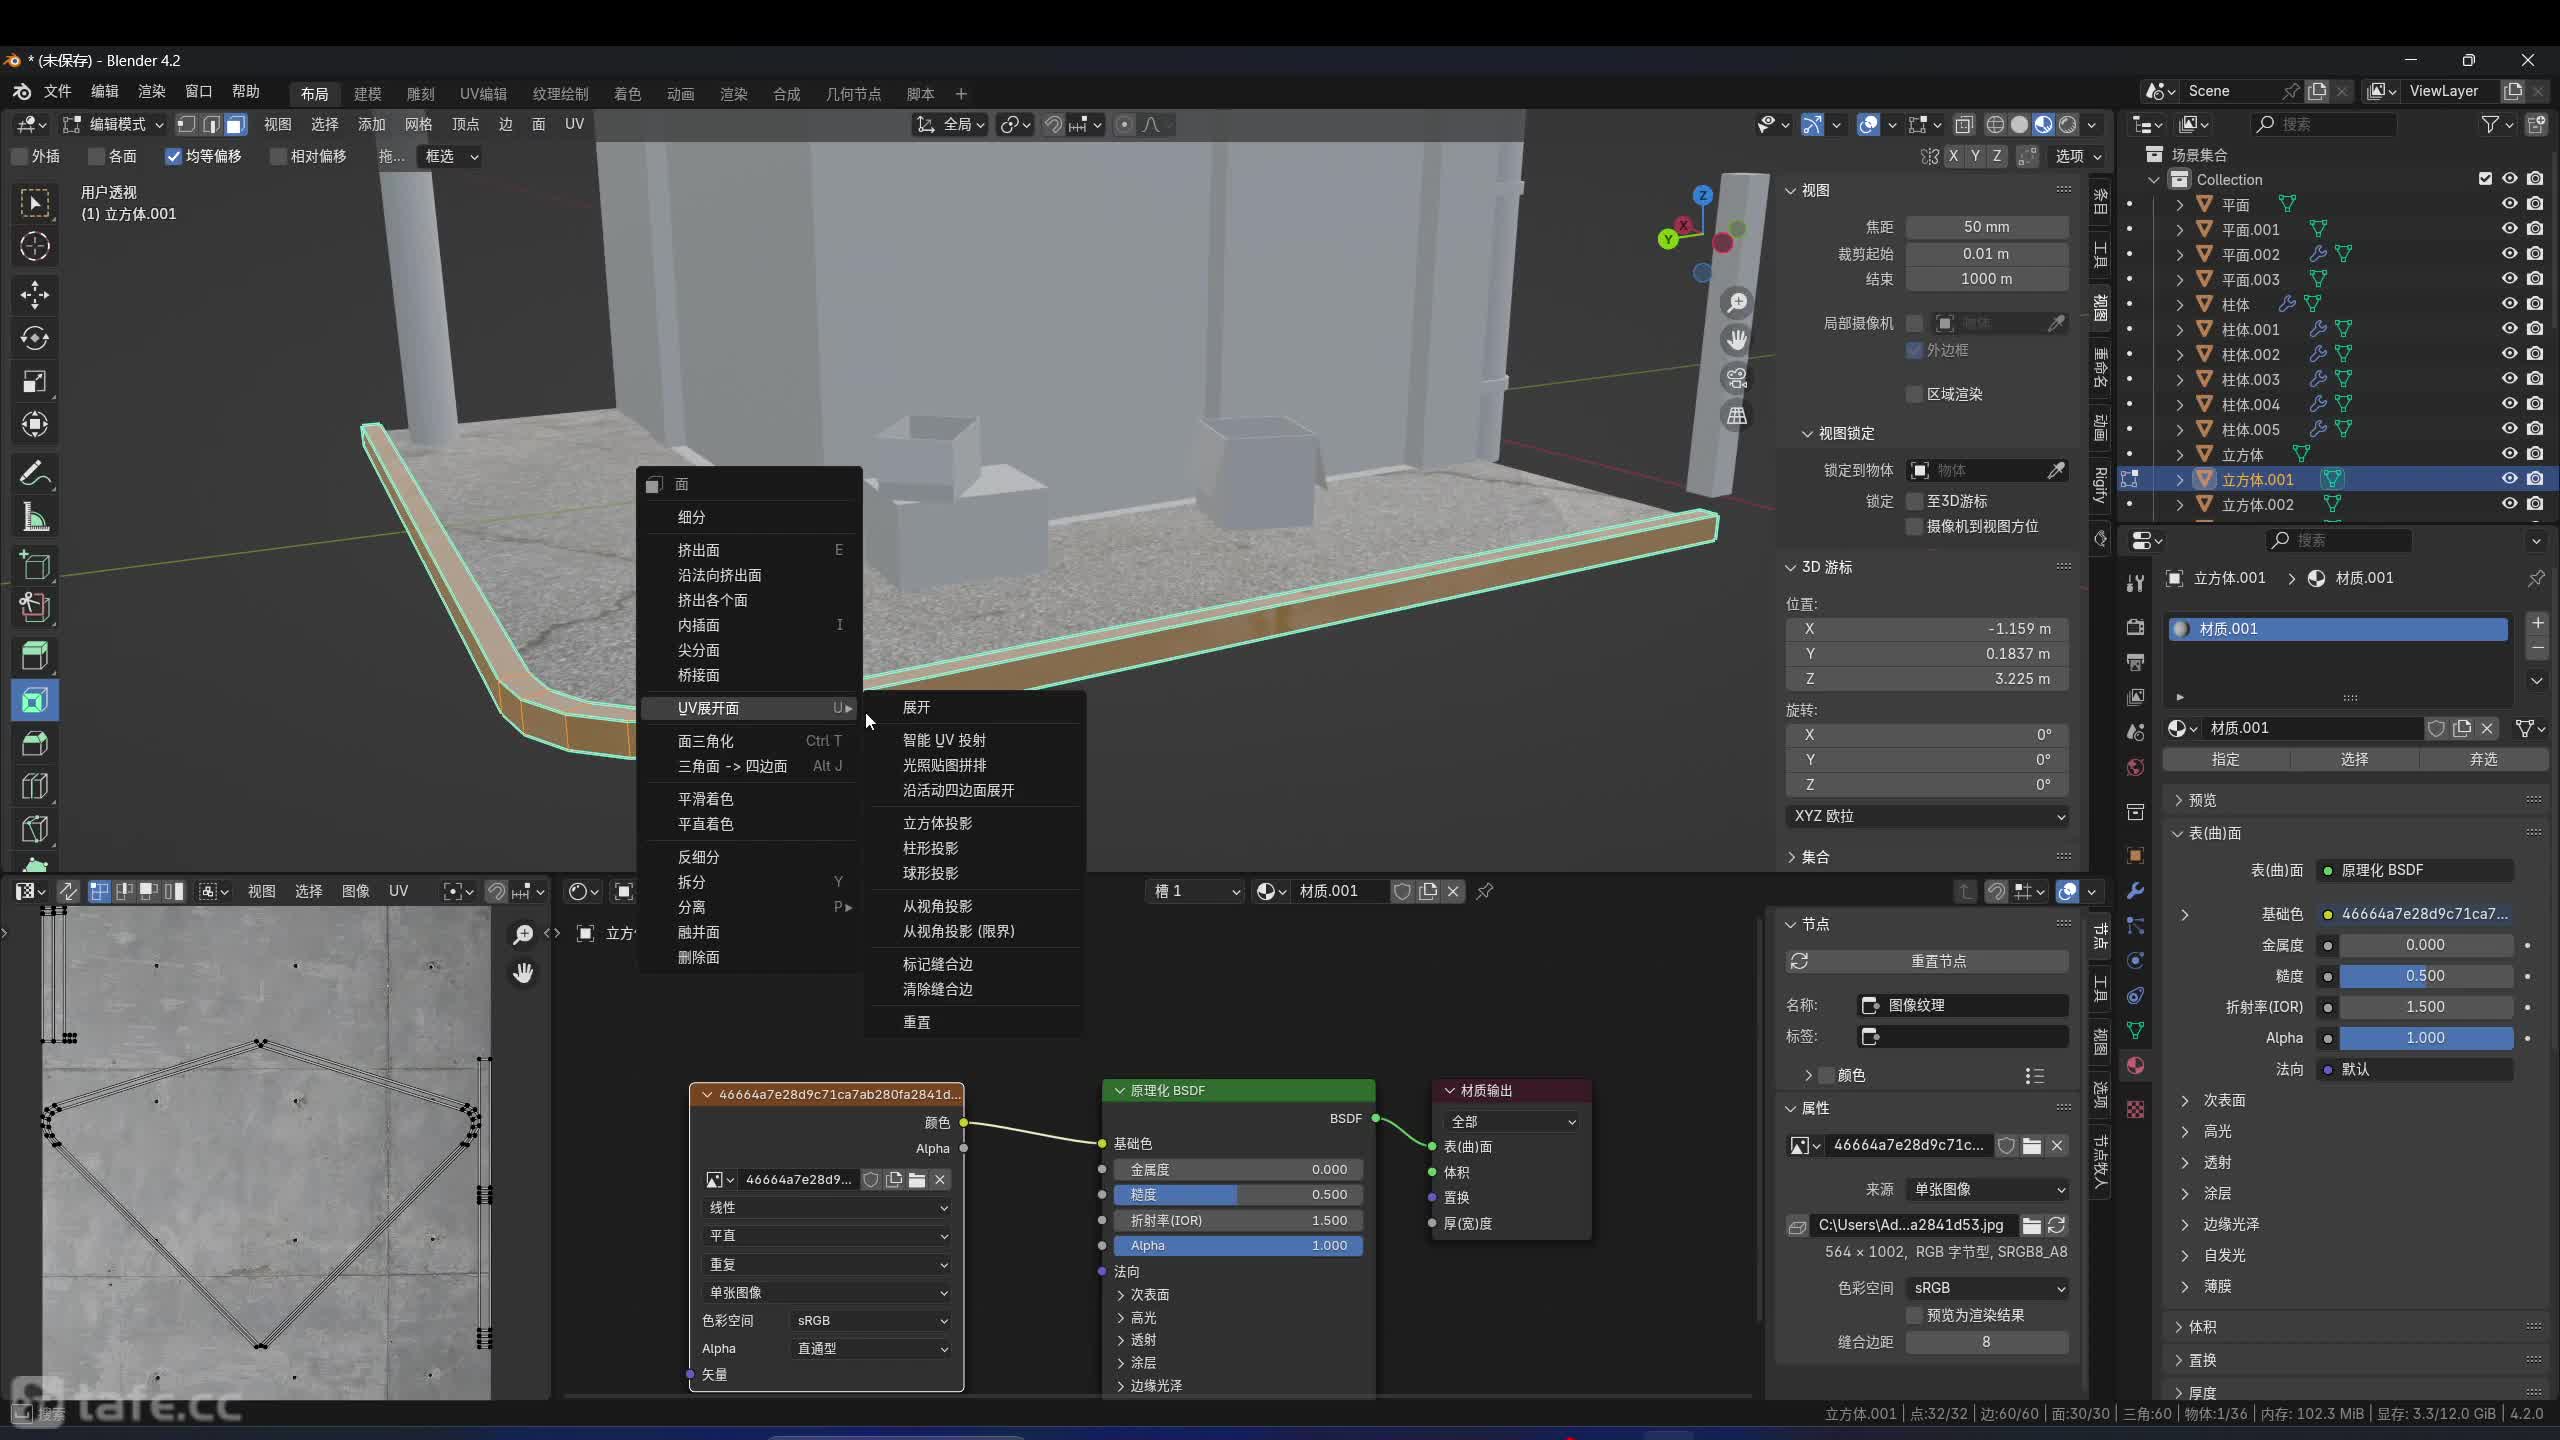Select the Scale tool icon
This screenshot has width=2560, height=1440.
35,381
